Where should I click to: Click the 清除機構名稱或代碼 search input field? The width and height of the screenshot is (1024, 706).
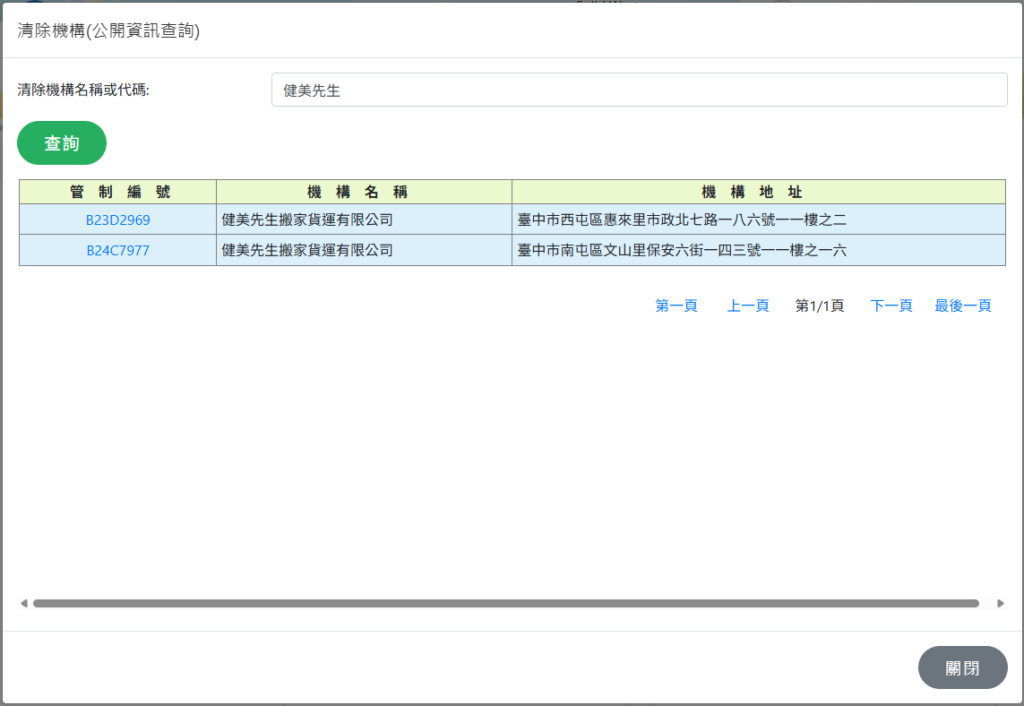pos(638,90)
